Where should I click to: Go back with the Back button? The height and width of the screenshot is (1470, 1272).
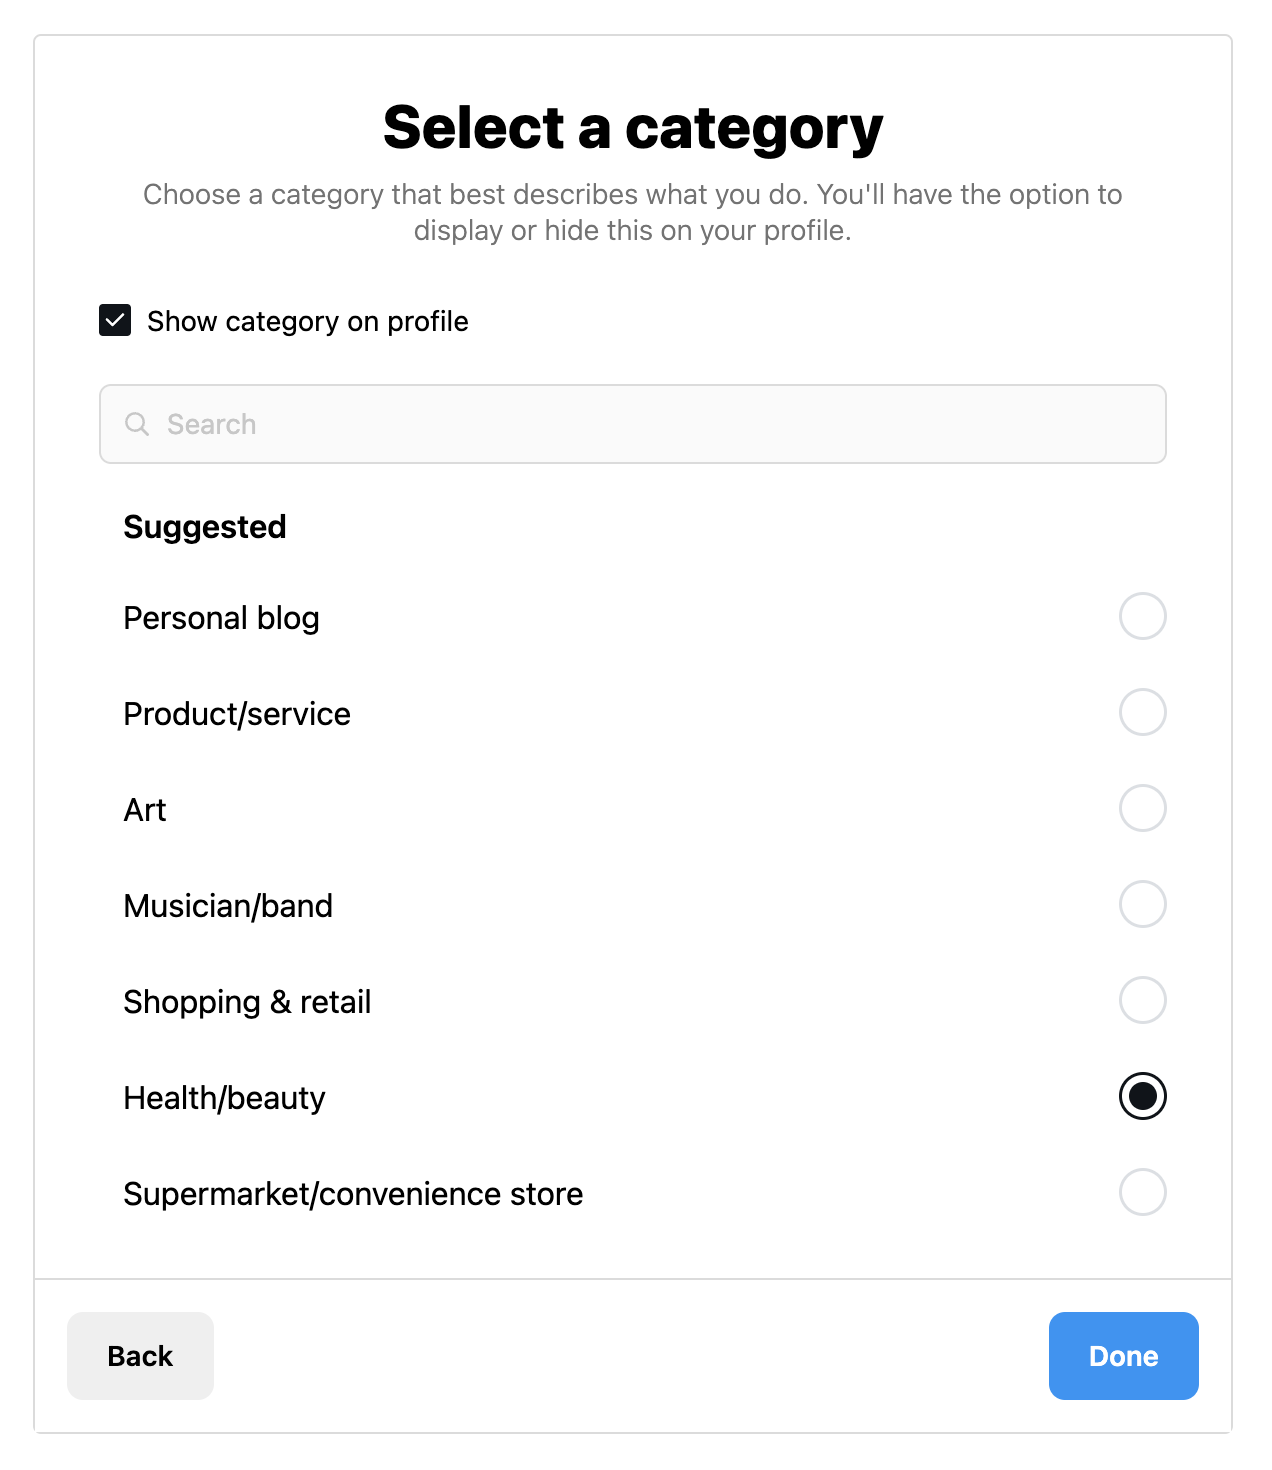pyautogui.click(x=140, y=1356)
